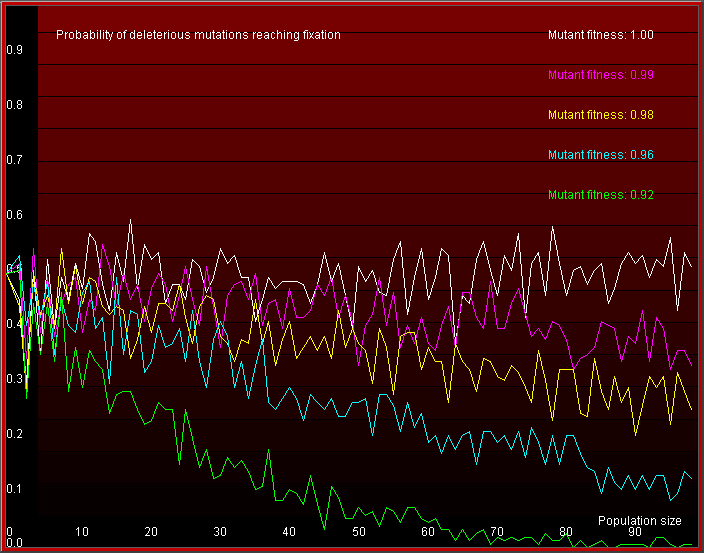Click the cyan 'Mutant fitness: 0.96' legend entry
Screen dimensions: 704x553
coord(600,155)
